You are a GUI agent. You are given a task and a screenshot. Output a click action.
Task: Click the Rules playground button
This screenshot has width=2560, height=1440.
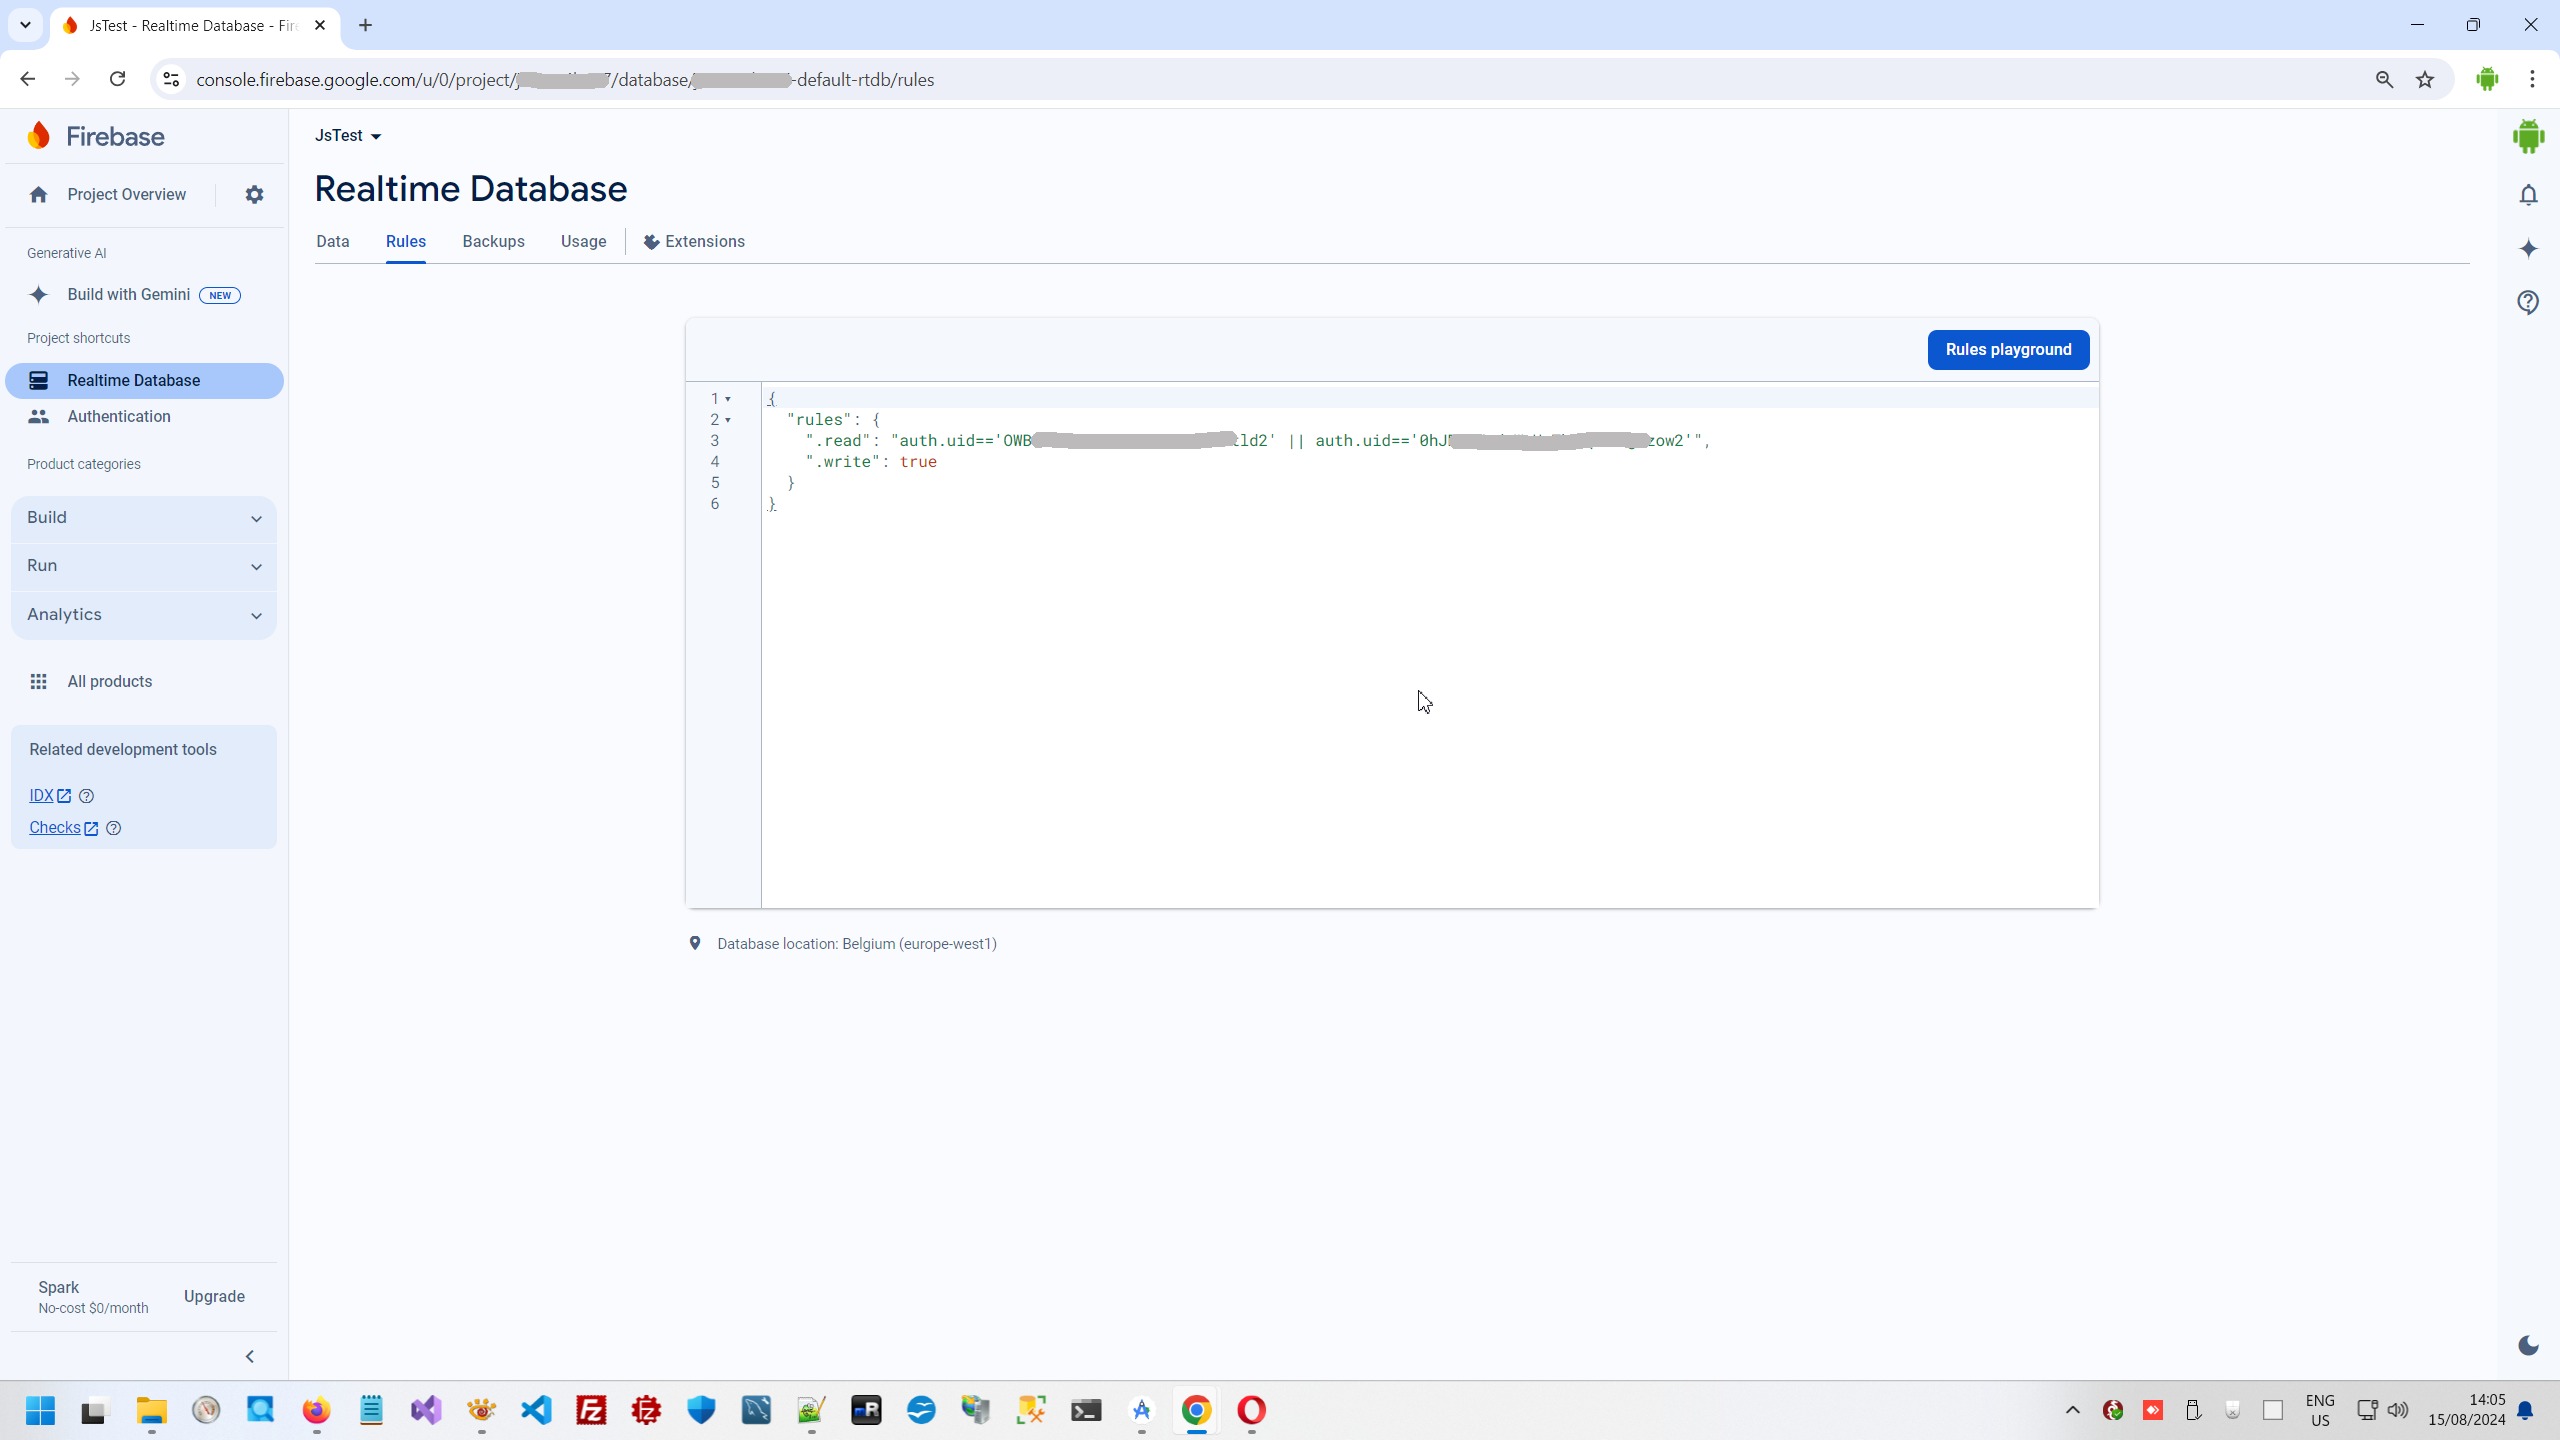tap(2007, 350)
